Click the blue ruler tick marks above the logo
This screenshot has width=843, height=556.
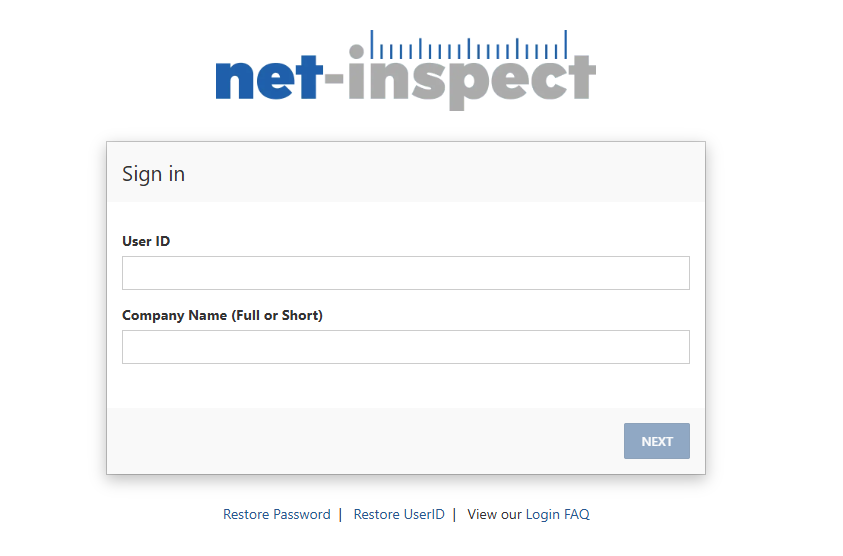click(468, 46)
